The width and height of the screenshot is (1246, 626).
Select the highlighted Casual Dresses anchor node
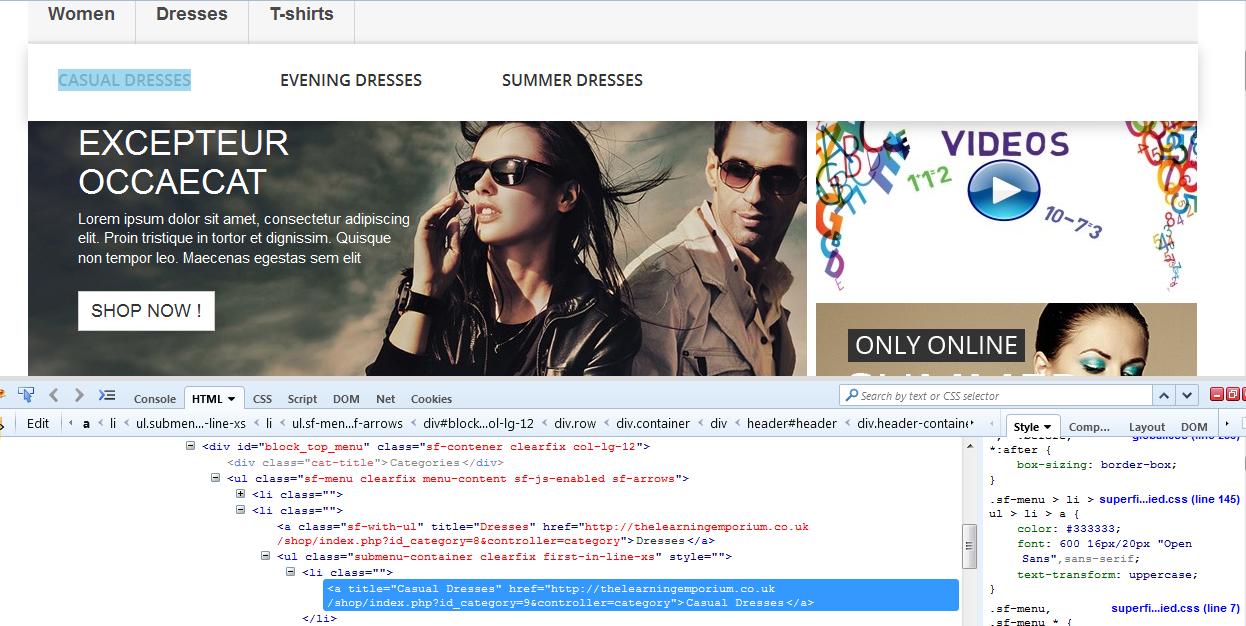tap(641, 595)
